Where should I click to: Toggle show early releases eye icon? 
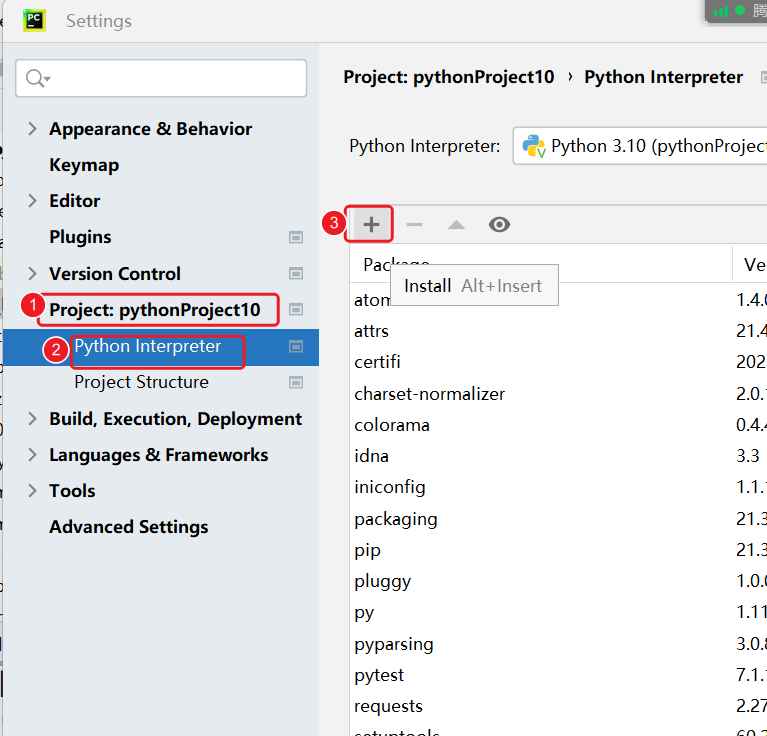(x=499, y=224)
